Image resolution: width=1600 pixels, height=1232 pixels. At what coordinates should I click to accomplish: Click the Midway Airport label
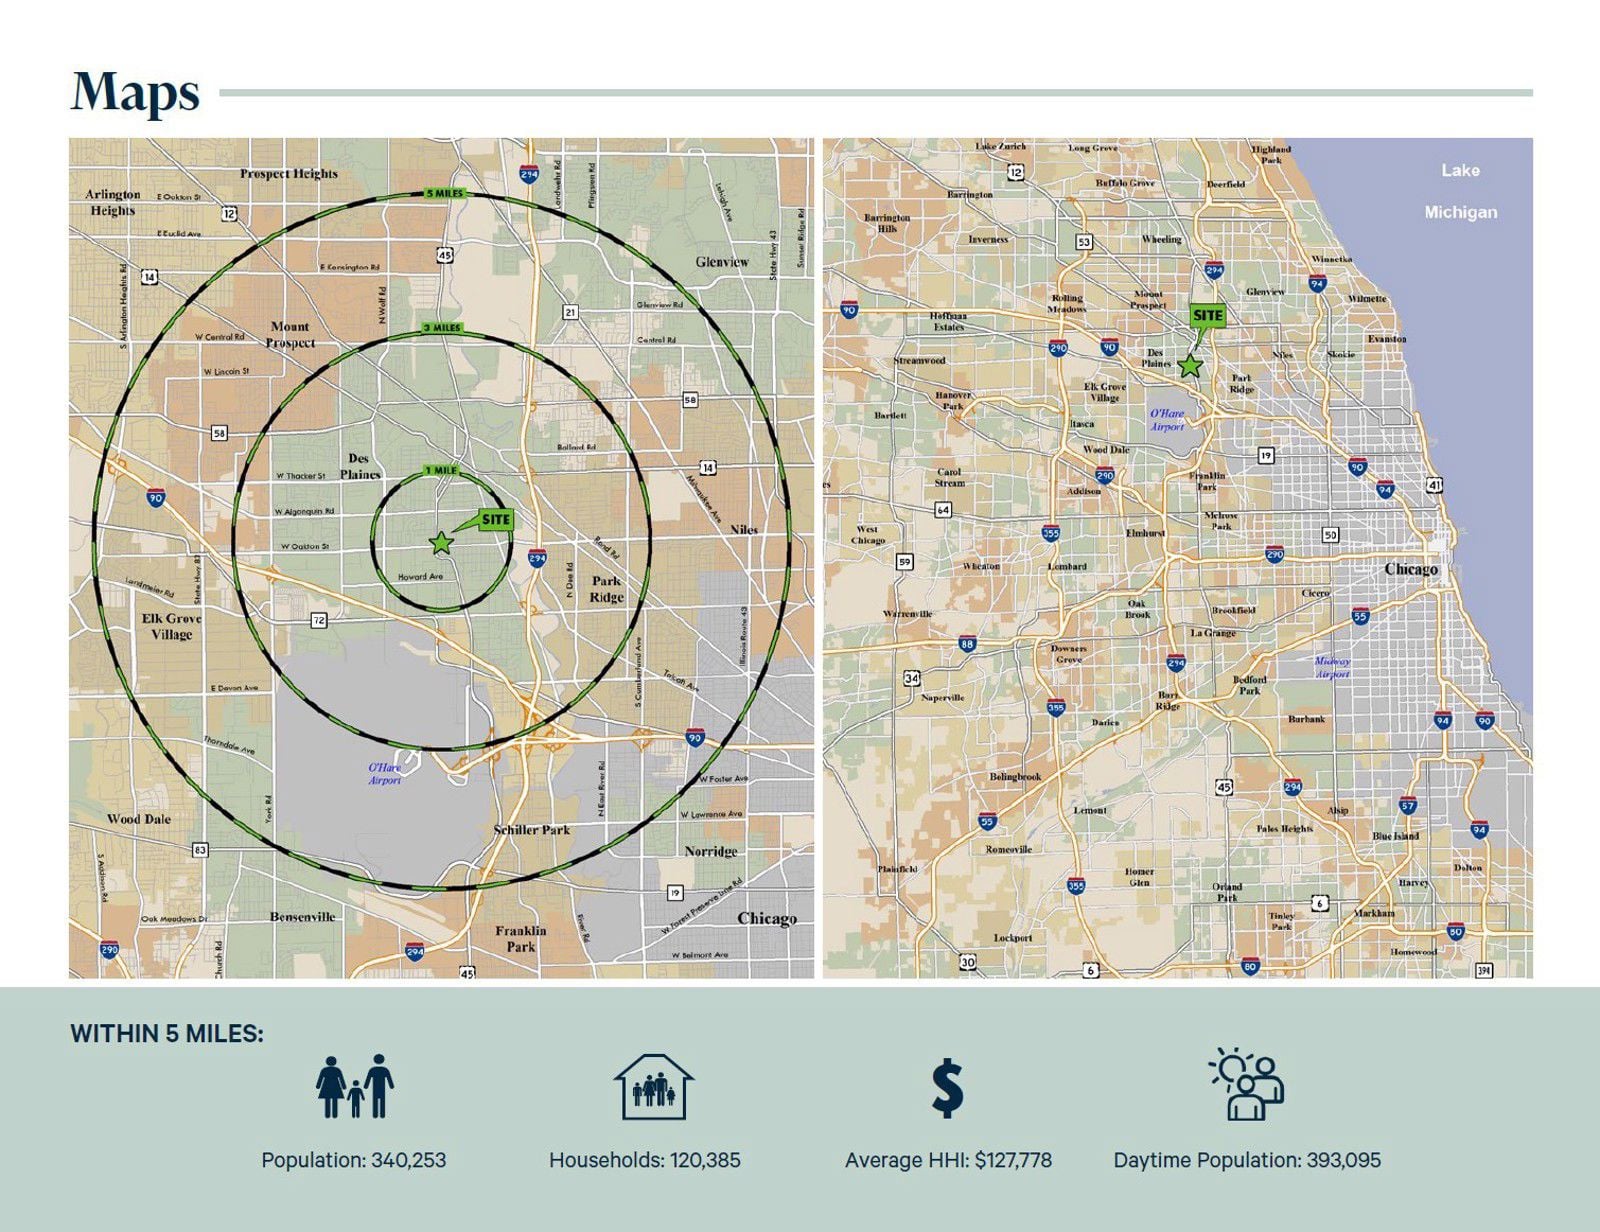(x=1332, y=667)
